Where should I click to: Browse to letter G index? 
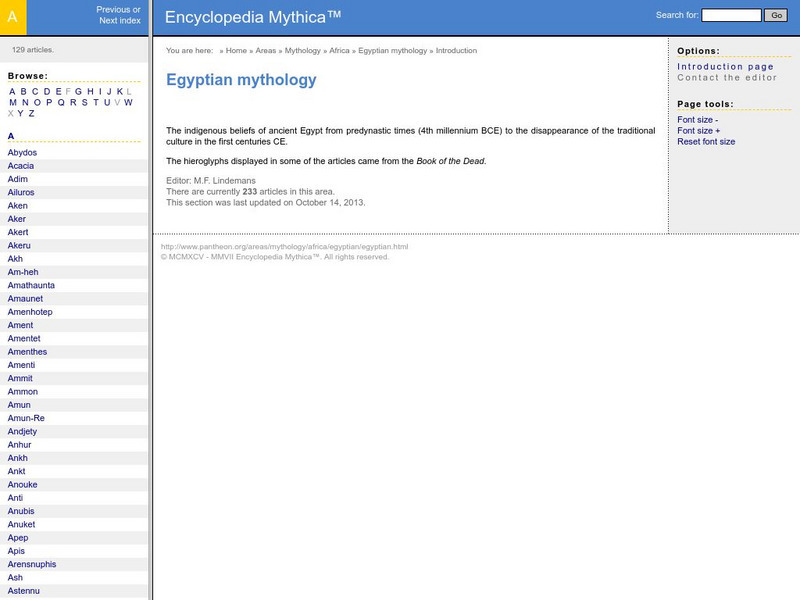(x=78, y=91)
